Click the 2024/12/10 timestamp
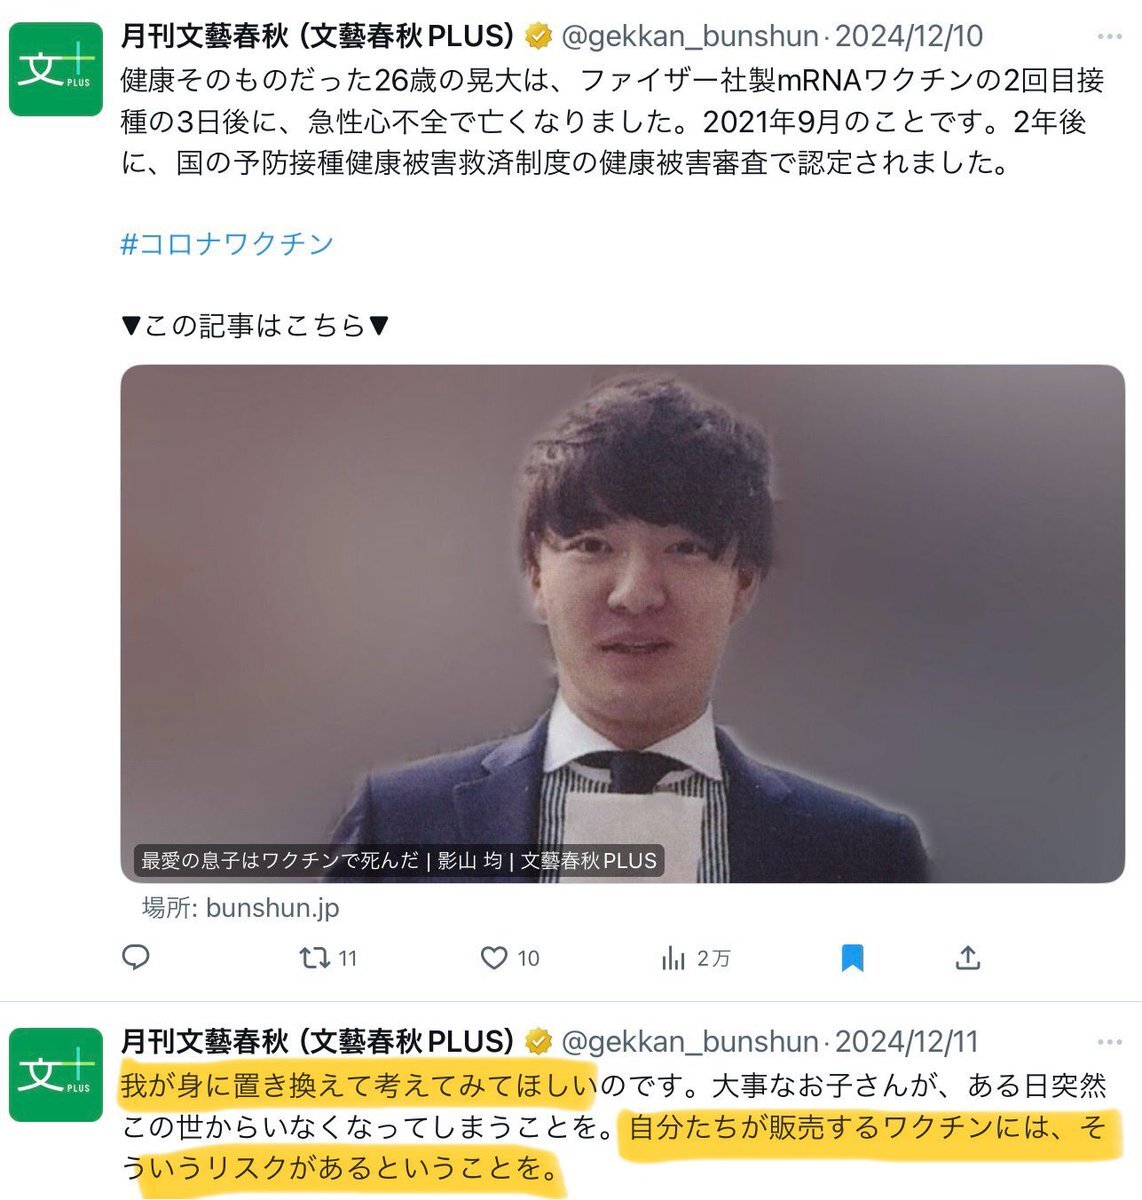This screenshot has height=1200, width=1142. (x=909, y=37)
